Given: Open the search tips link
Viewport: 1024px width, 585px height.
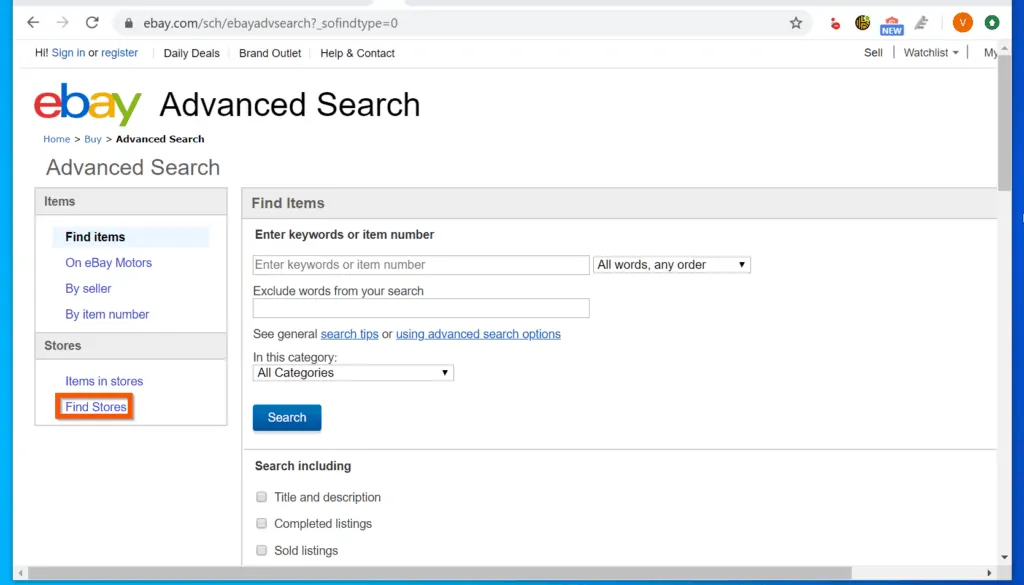Looking at the screenshot, I should coord(349,334).
